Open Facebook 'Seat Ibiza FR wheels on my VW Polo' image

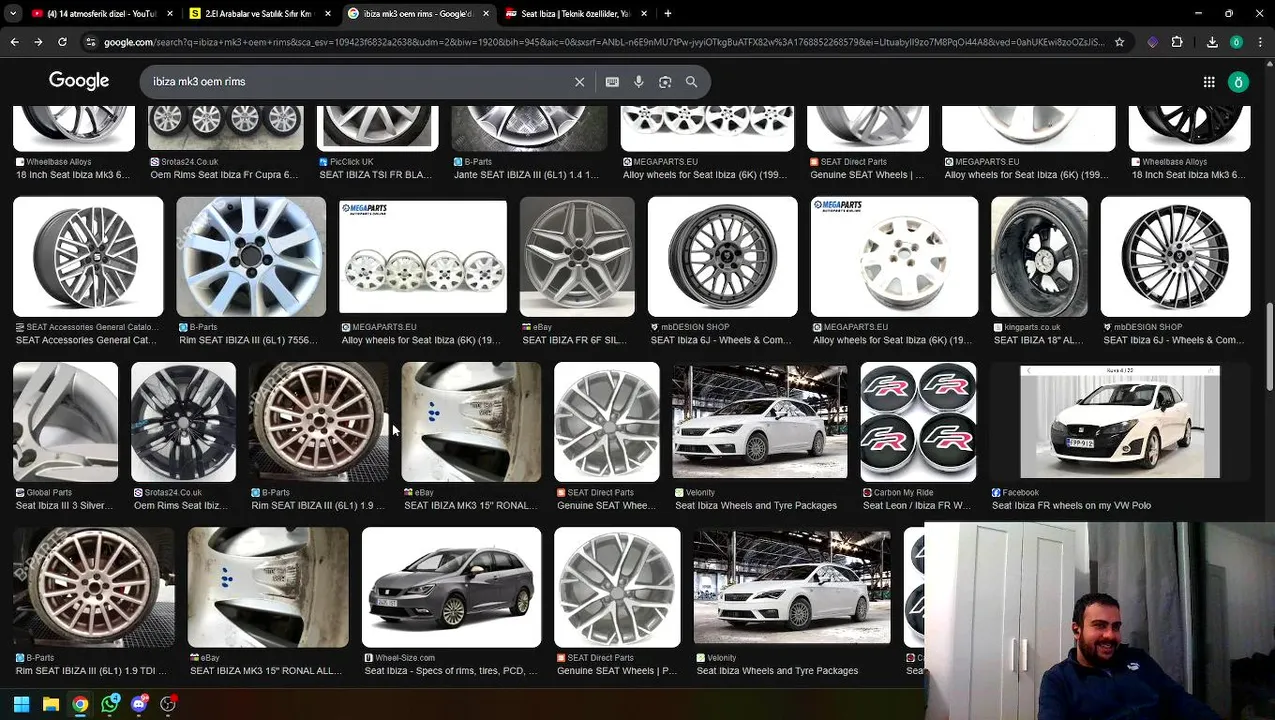[x=1120, y=422]
